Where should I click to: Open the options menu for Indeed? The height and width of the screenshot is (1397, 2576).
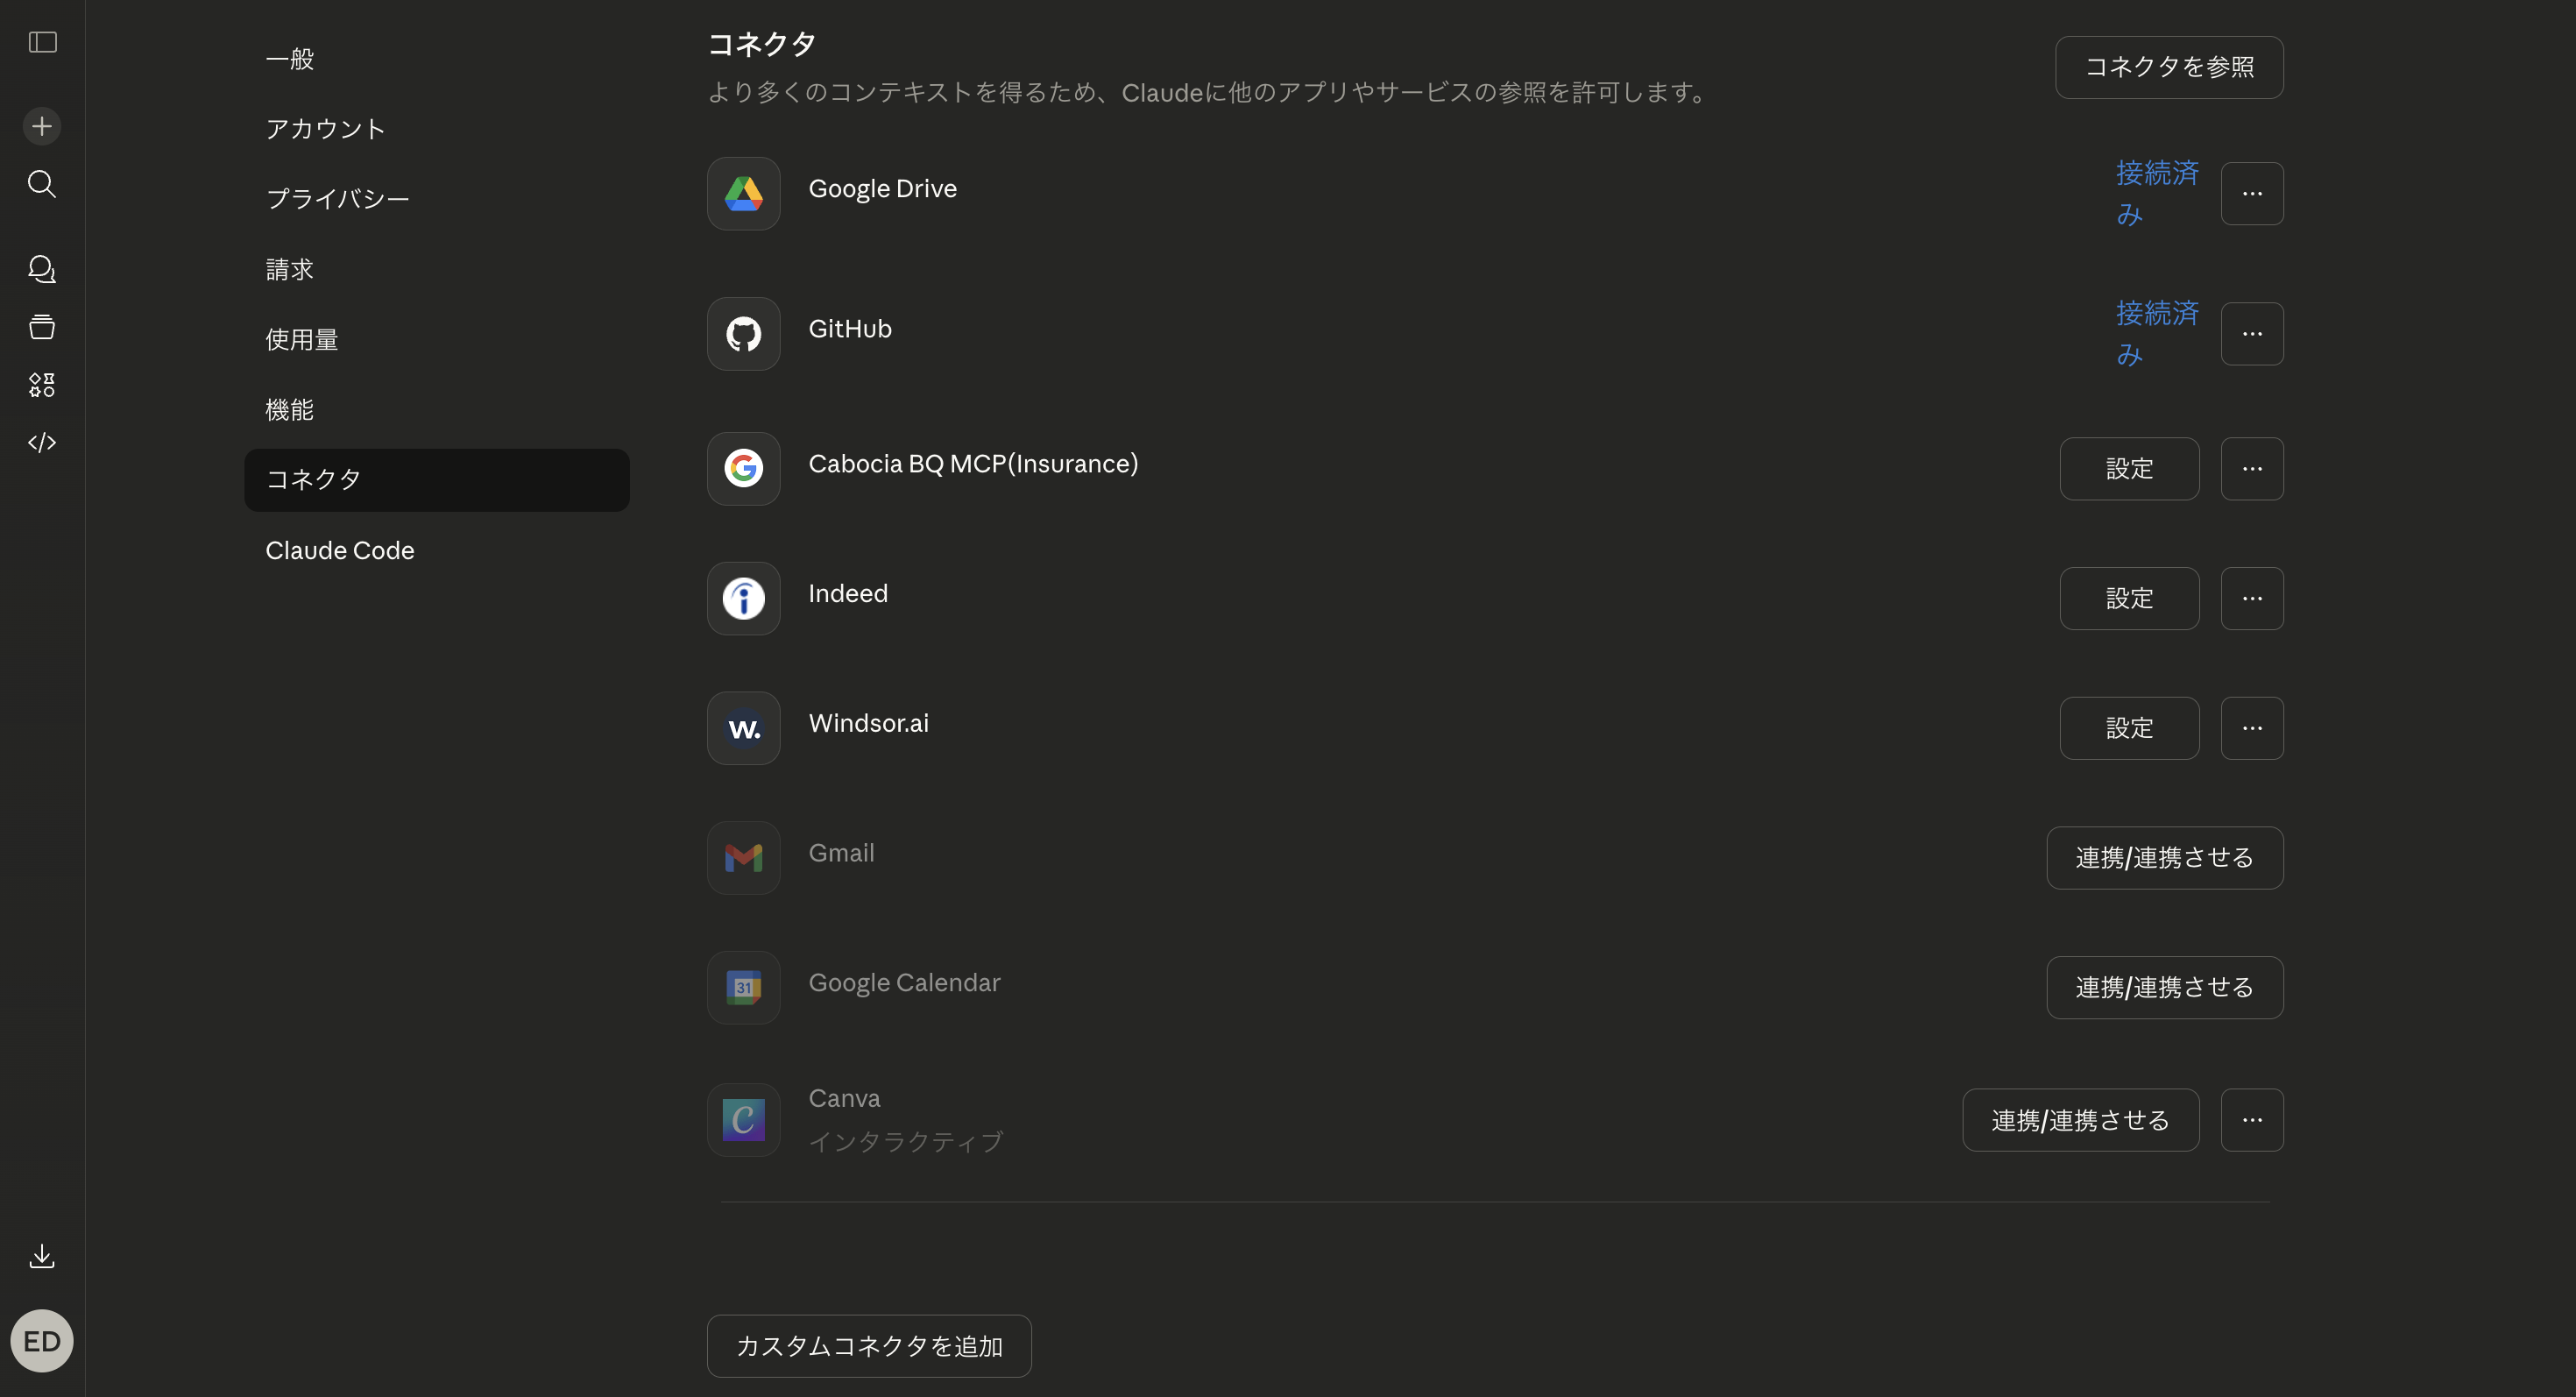pyautogui.click(x=2251, y=597)
